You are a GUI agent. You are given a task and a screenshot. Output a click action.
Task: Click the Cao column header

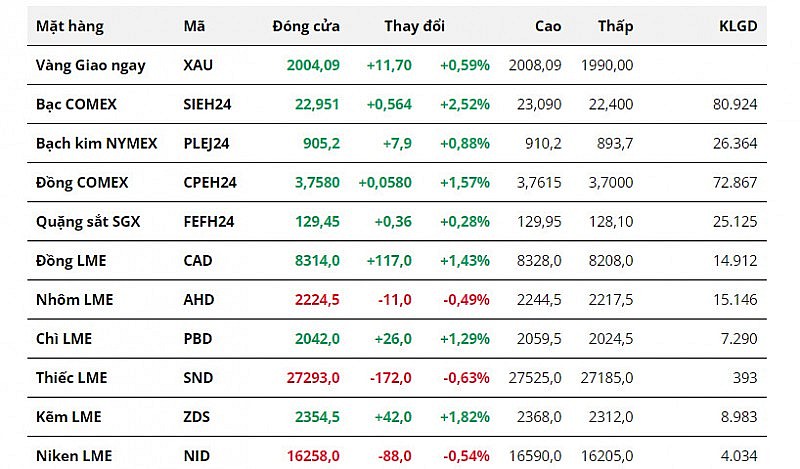coord(547,26)
